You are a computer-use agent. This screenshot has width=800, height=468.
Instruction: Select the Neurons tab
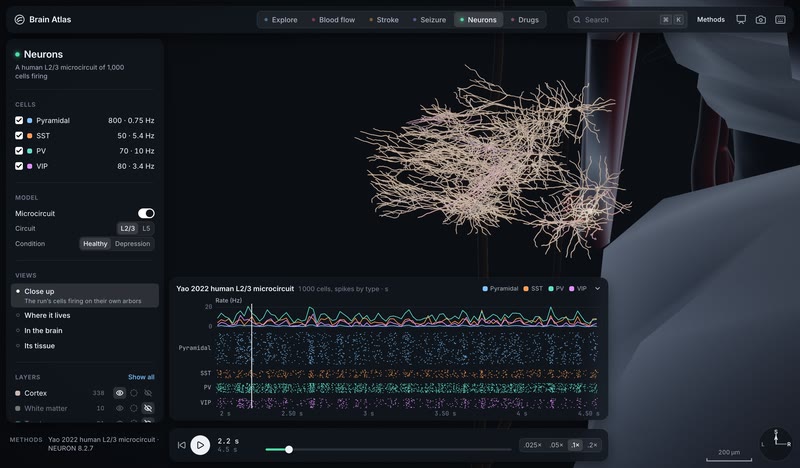pyautogui.click(x=478, y=20)
